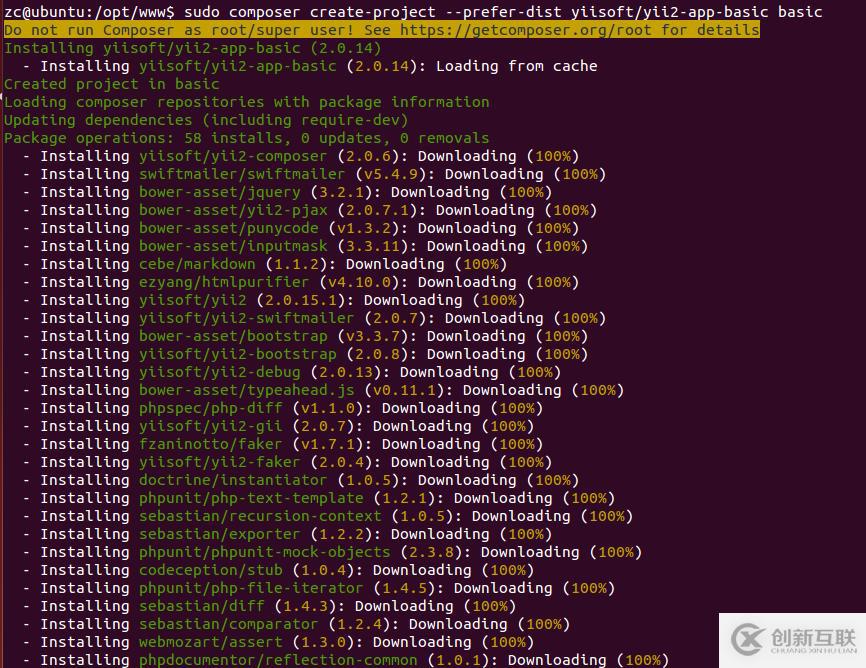866x668 pixels.
Task: Click package name phpunit/phpunit-mock-objects
Action: 264,552
